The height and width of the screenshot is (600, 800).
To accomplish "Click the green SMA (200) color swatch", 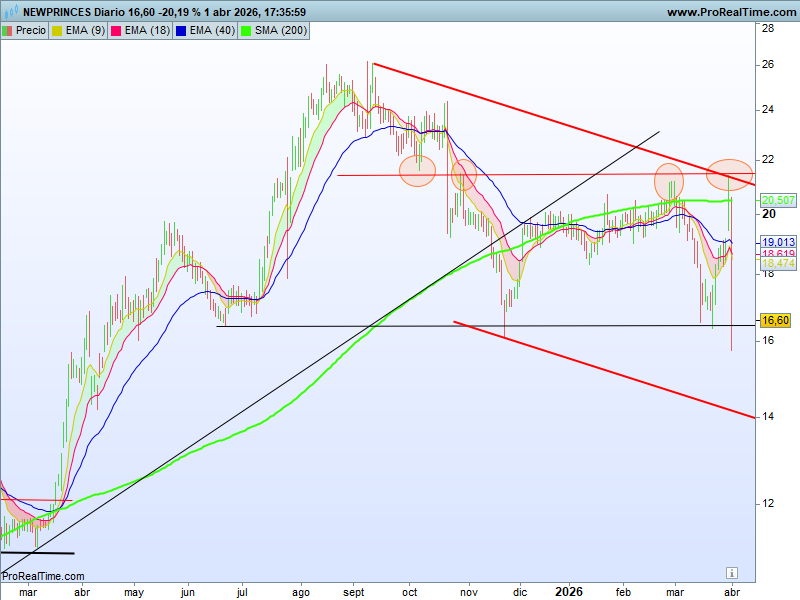I will (x=246, y=31).
